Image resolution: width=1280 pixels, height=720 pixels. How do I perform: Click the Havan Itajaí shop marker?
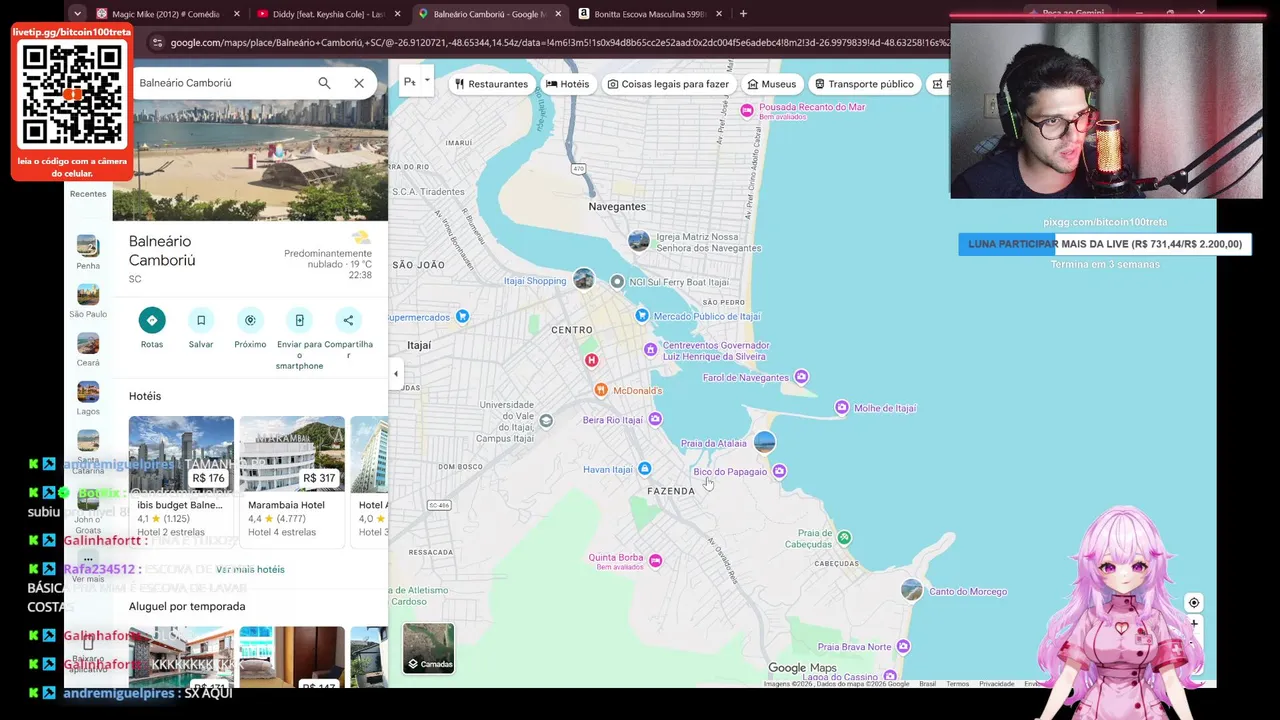click(645, 469)
